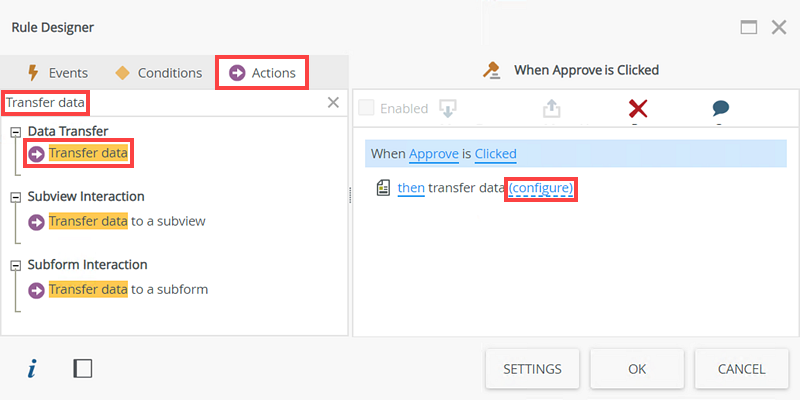The image size is (800, 400).
Task: Collapse the Data Transfer group
Action: 16,132
